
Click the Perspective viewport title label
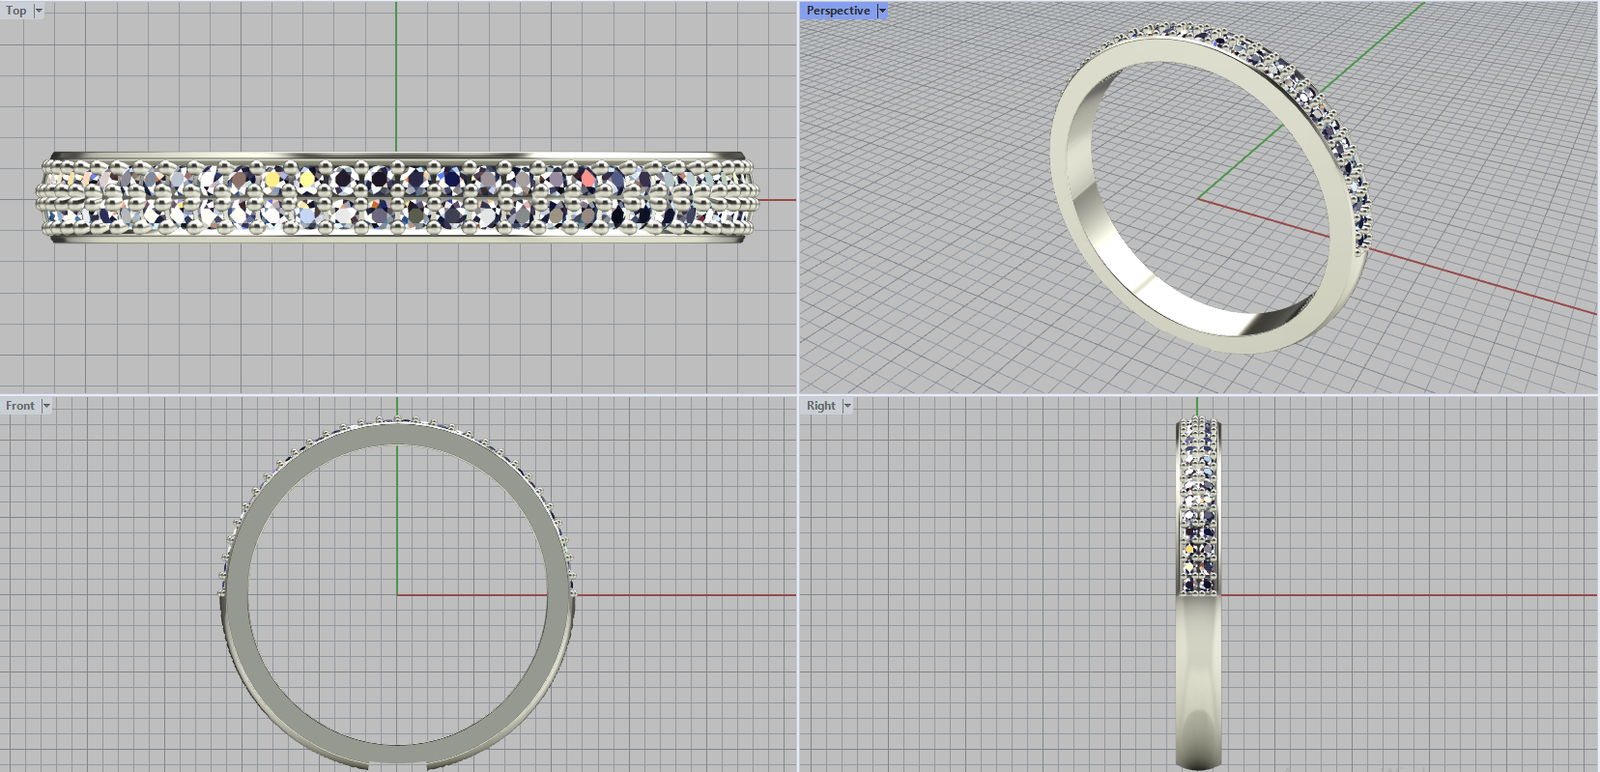pos(838,11)
